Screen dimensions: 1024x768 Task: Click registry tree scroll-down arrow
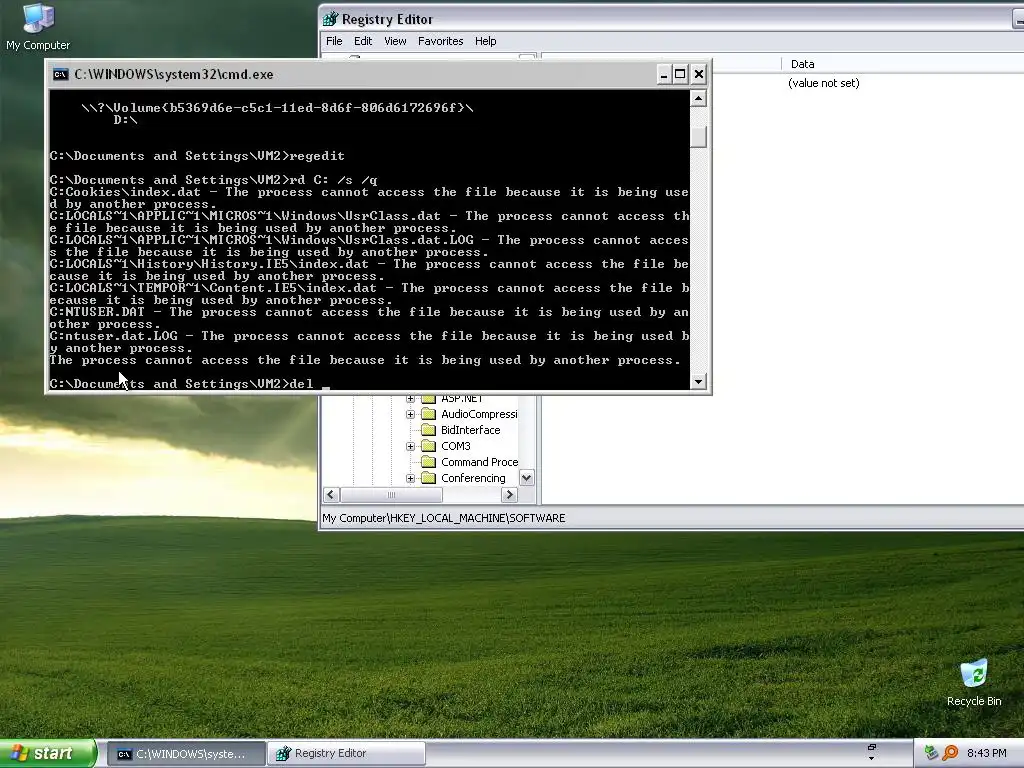point(526,478)
